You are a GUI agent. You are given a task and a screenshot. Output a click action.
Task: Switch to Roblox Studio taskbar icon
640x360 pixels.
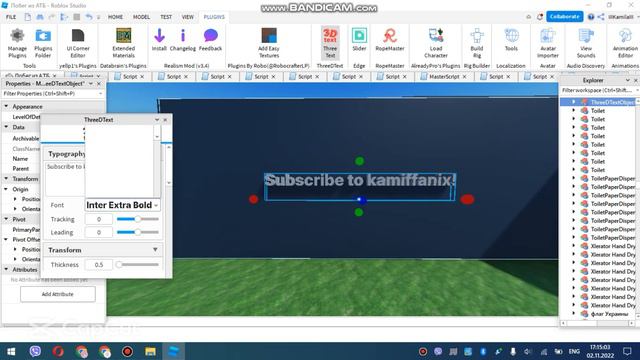(173, 351)
